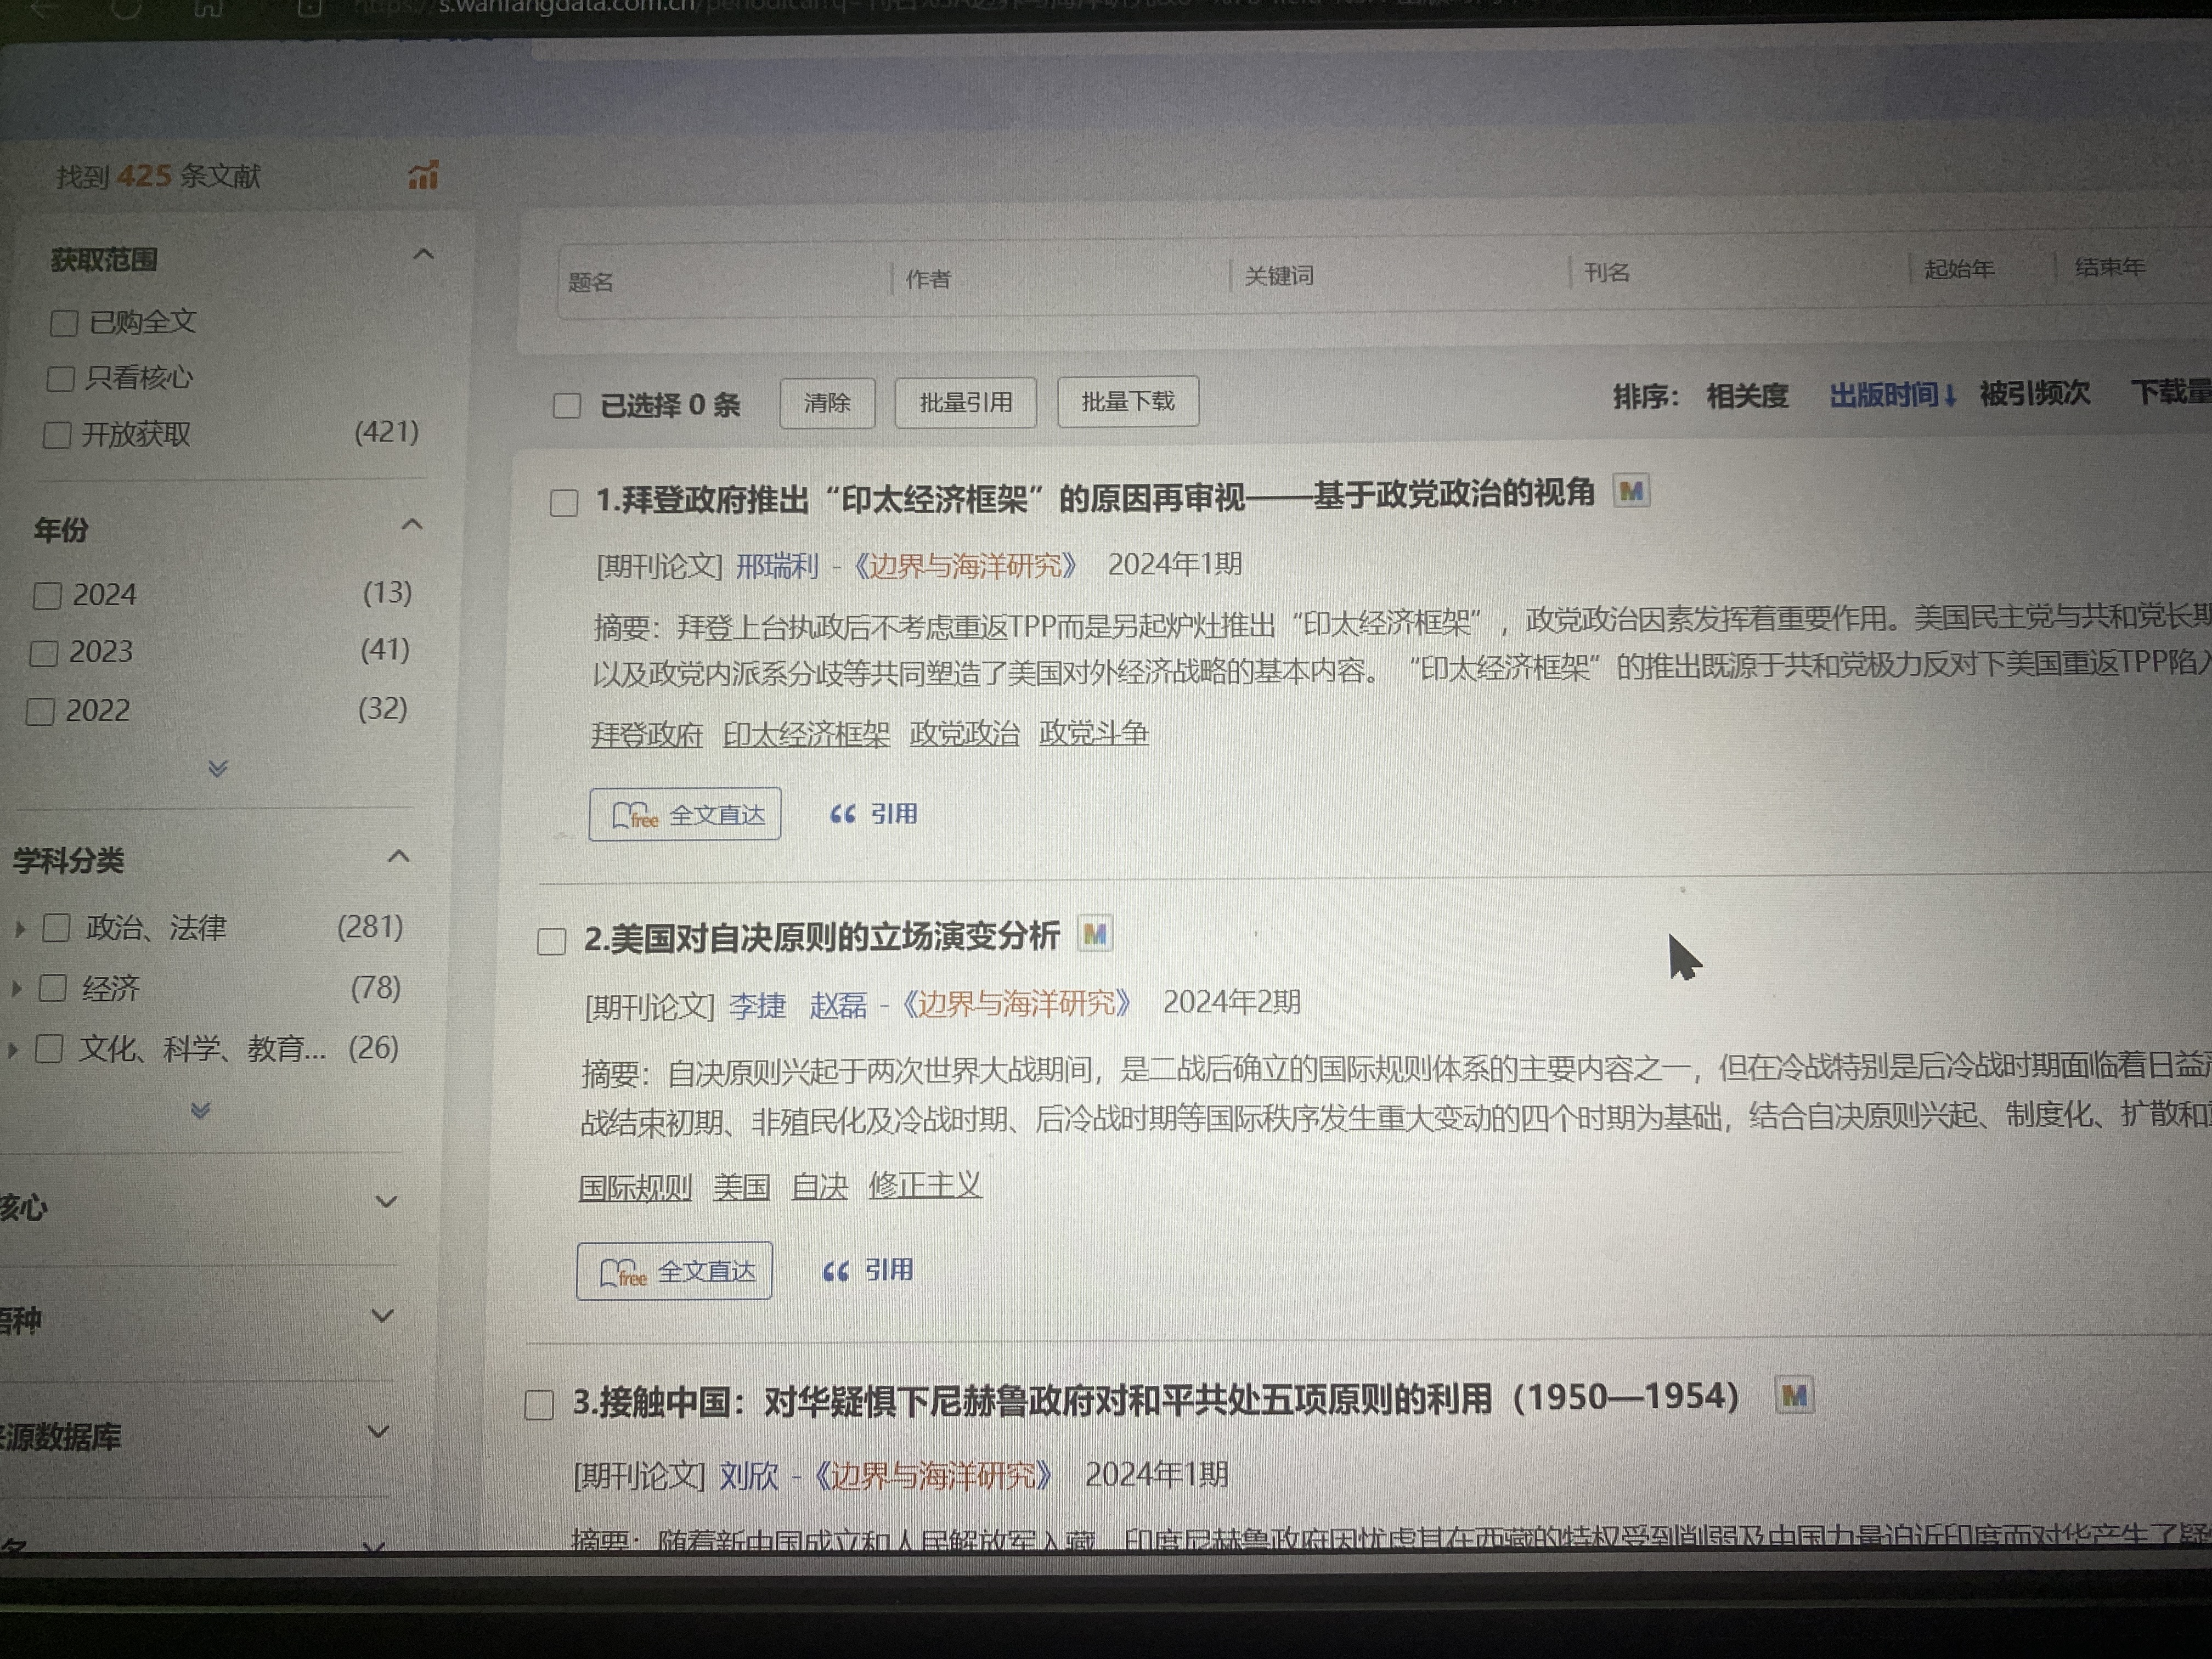Click the results analysis chart icon
2212x1659 pixels.
[423, 176]
